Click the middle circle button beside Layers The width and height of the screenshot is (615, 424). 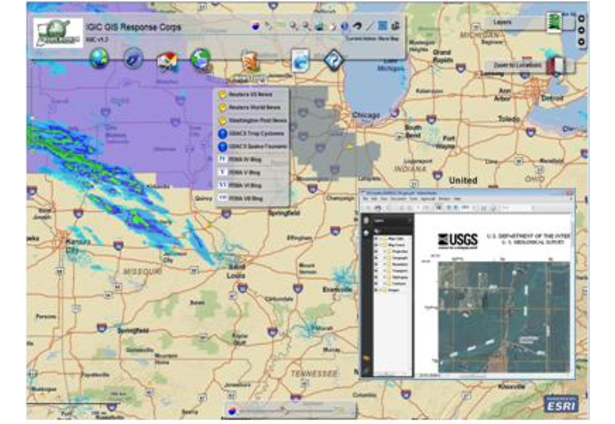pos(581,30)
